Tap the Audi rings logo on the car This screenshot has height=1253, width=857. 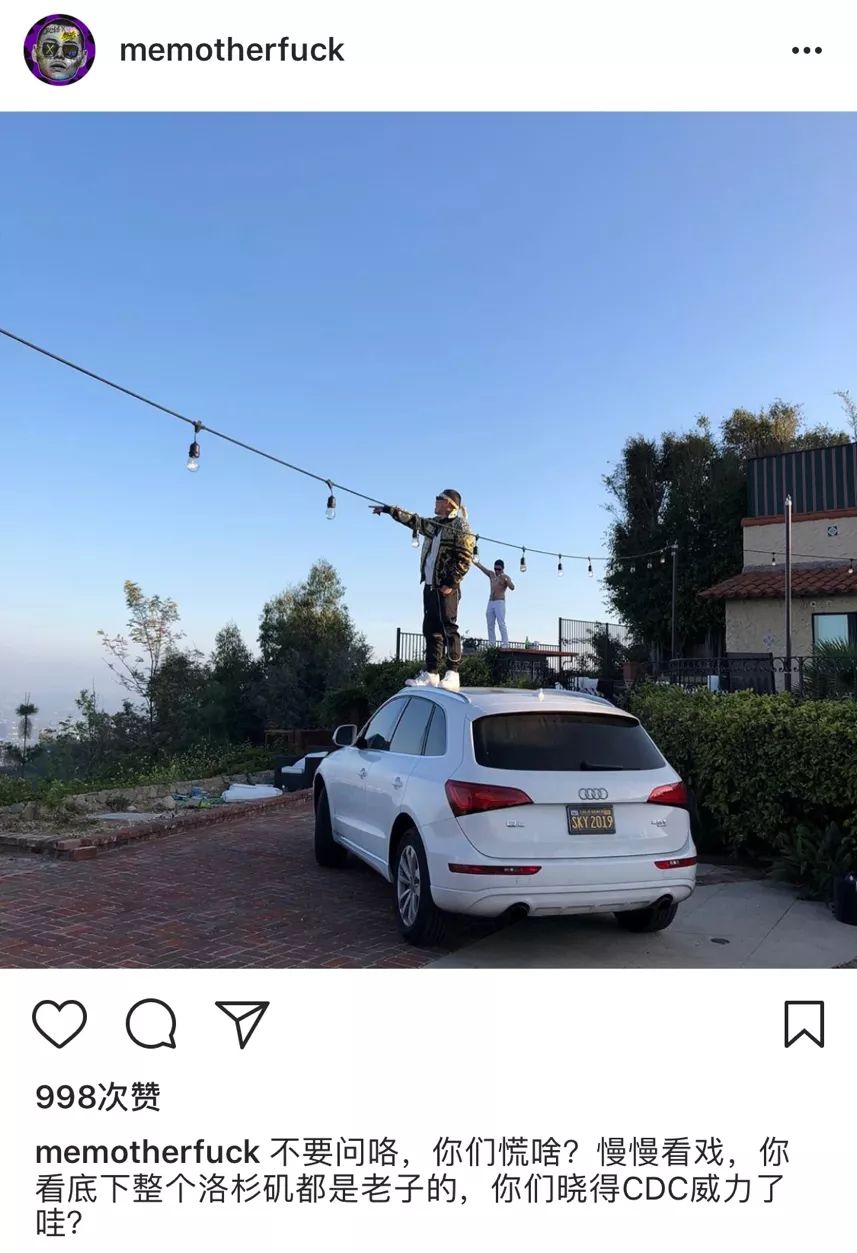[x=593, y=793]
